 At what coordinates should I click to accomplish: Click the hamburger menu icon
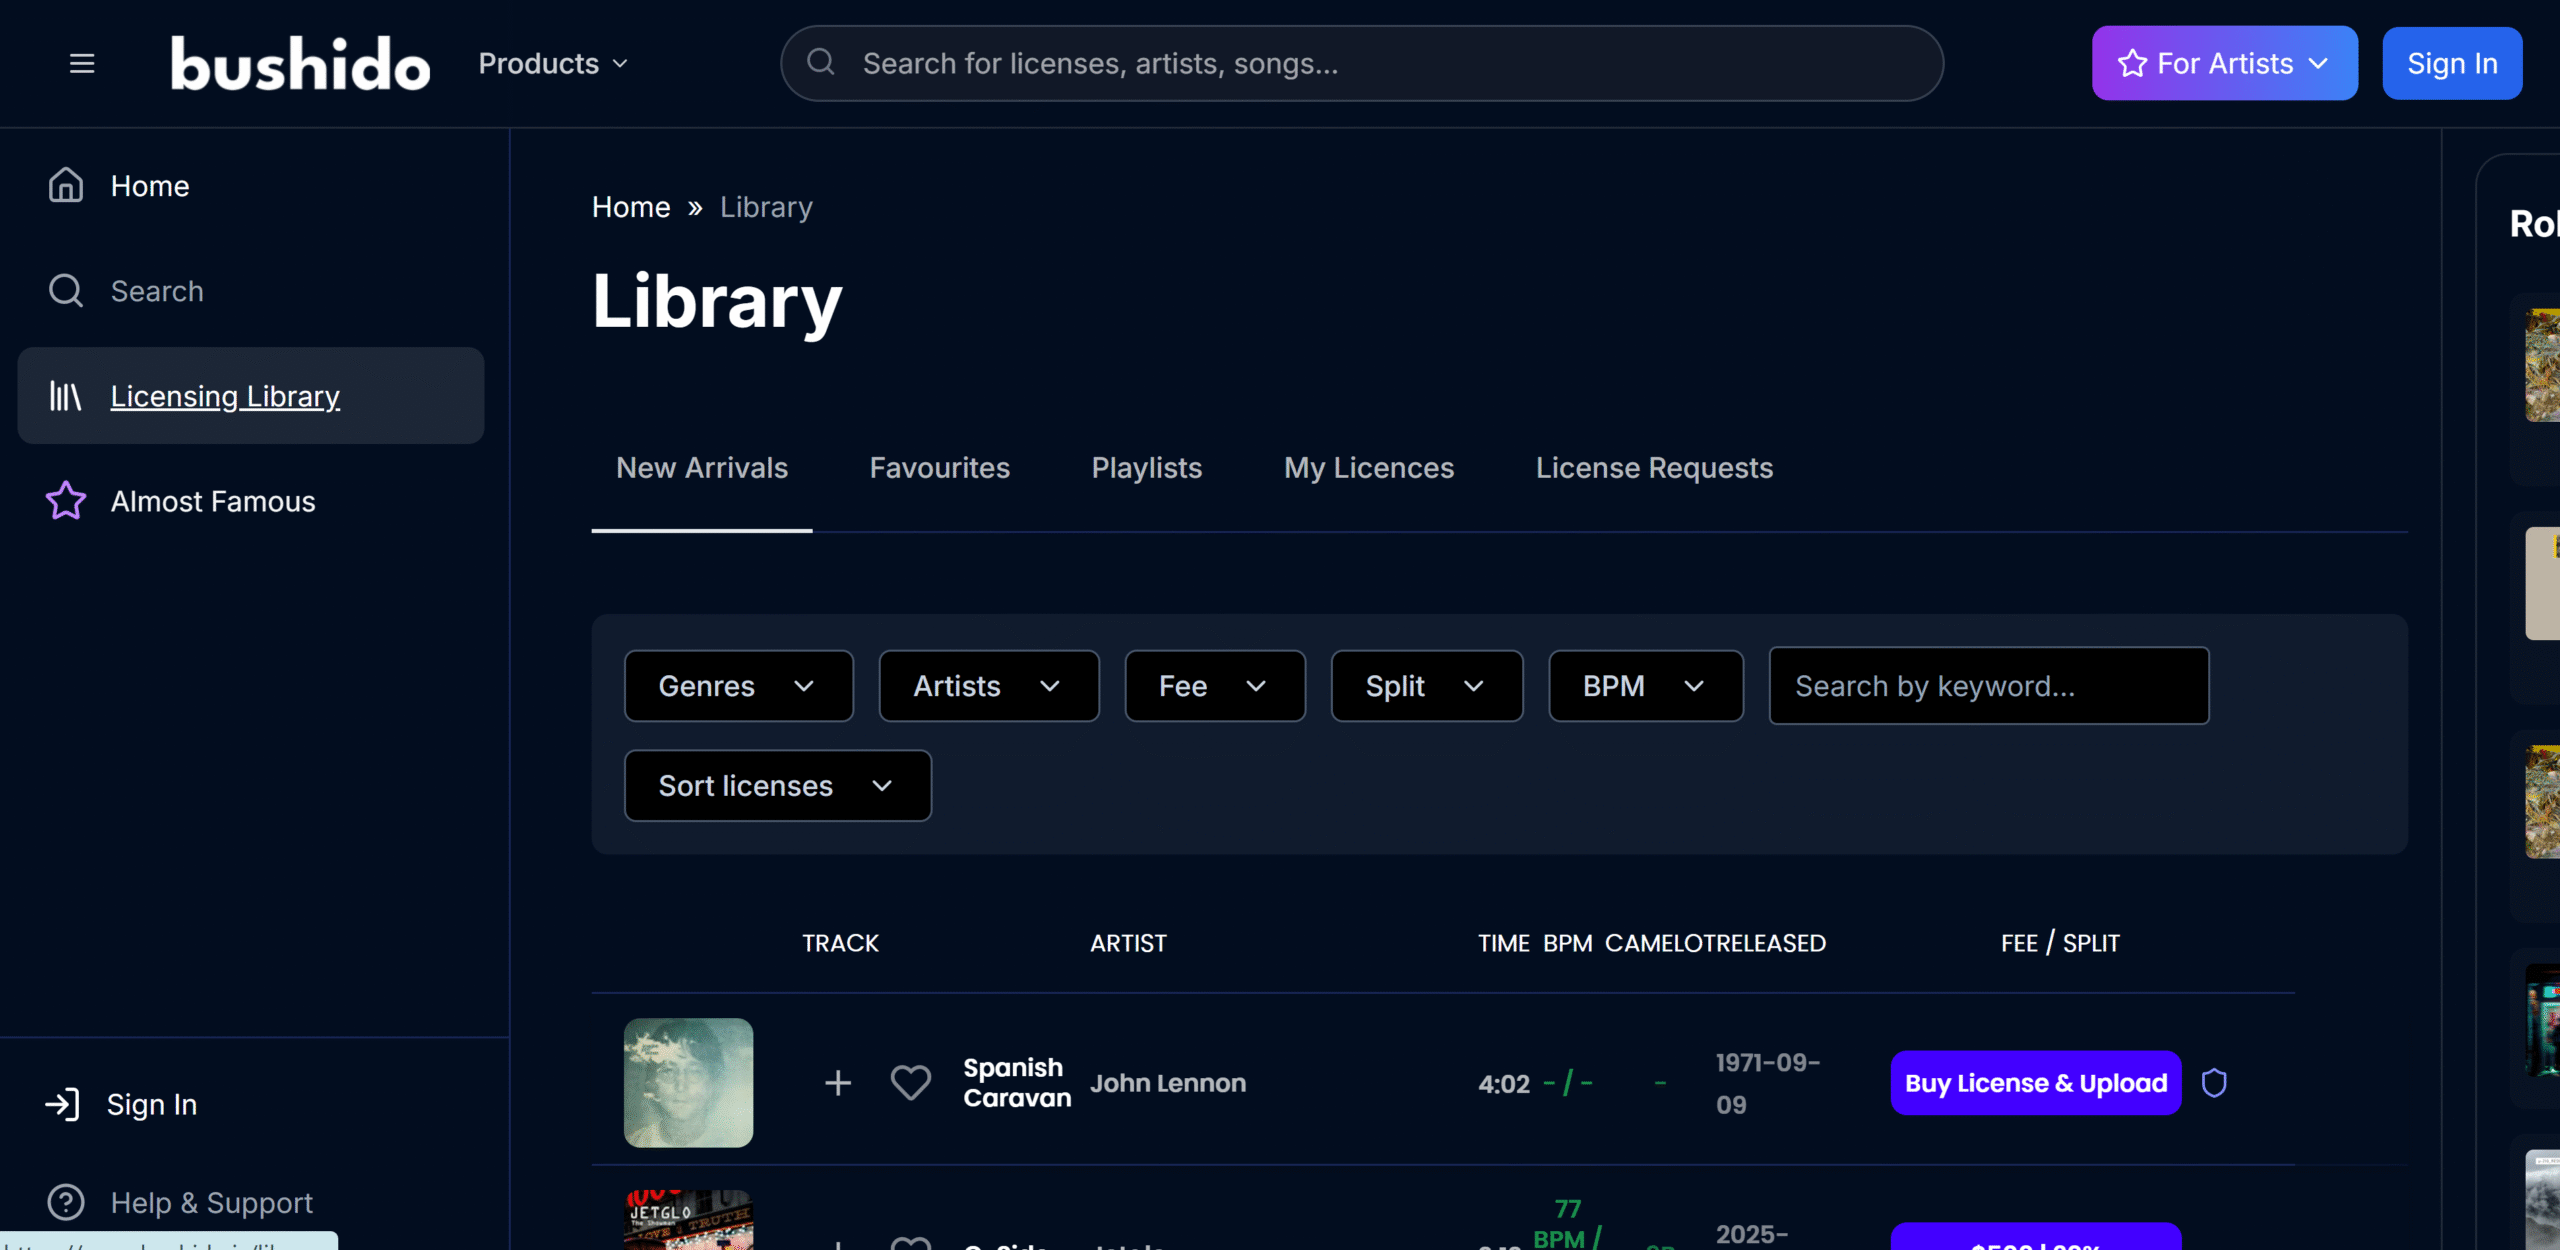[82, 63]
